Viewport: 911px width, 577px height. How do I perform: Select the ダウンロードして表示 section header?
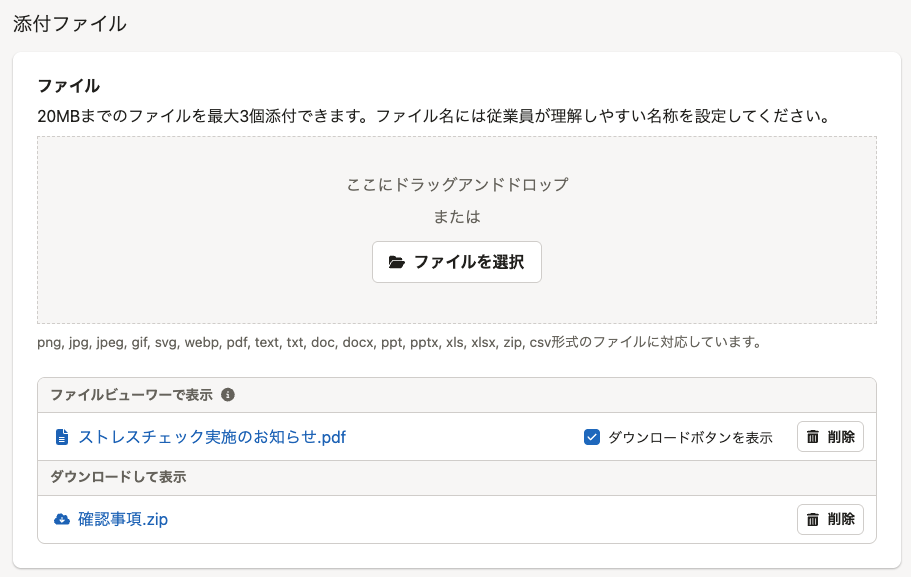[118, 477]
